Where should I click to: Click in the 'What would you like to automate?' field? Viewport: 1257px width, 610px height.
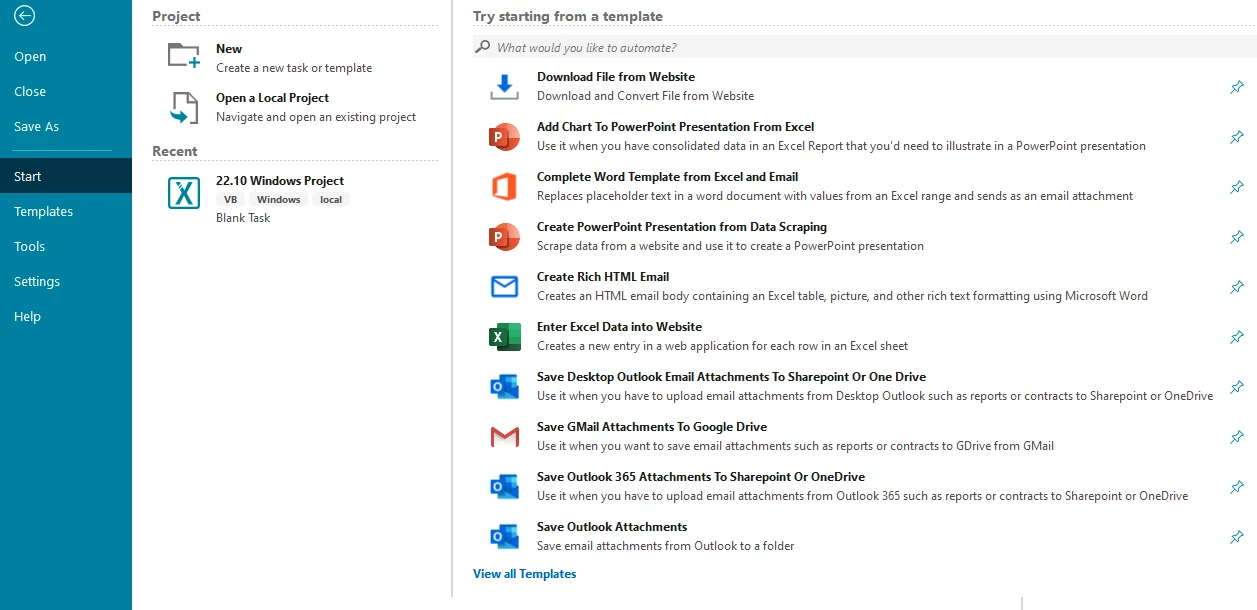[865, 47]
